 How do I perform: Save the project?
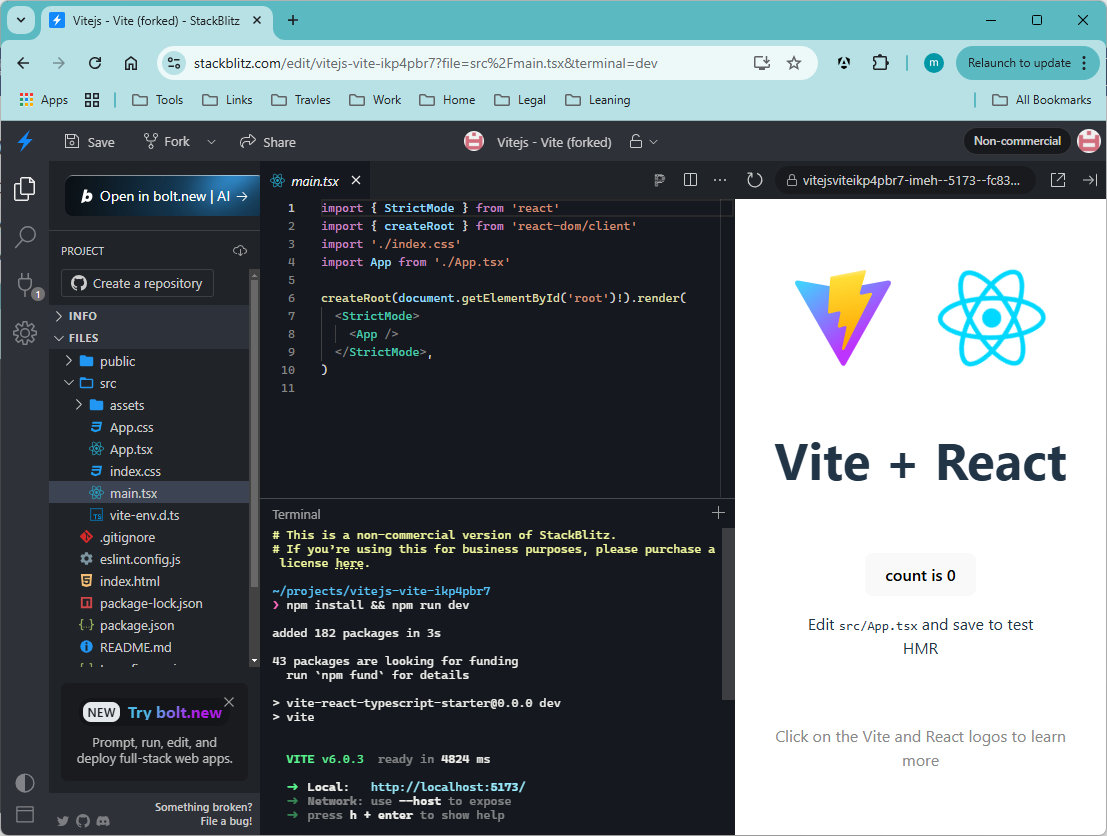(90, 142)
